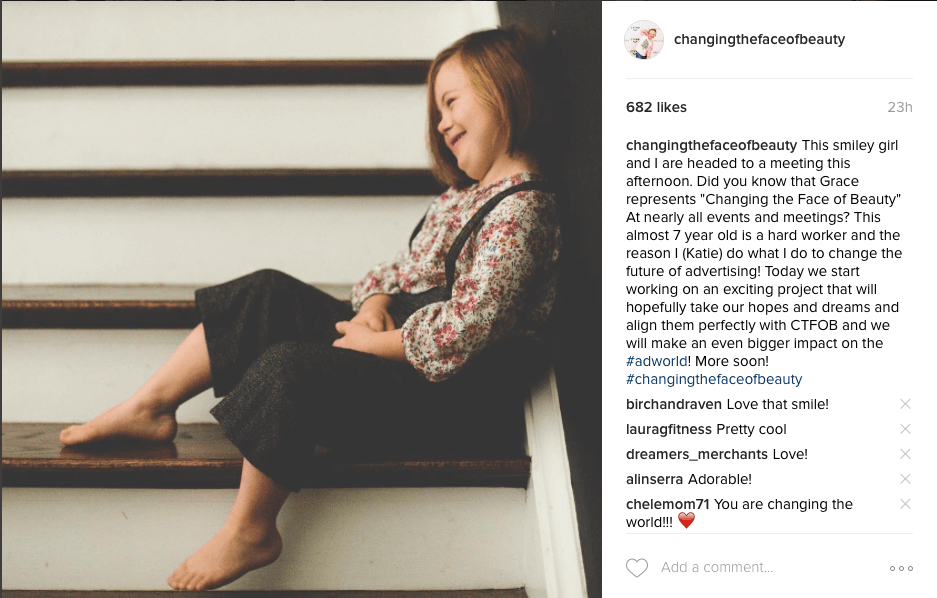Remove the alinserra comment with X

pyautogui.click(x=905, y=479)
